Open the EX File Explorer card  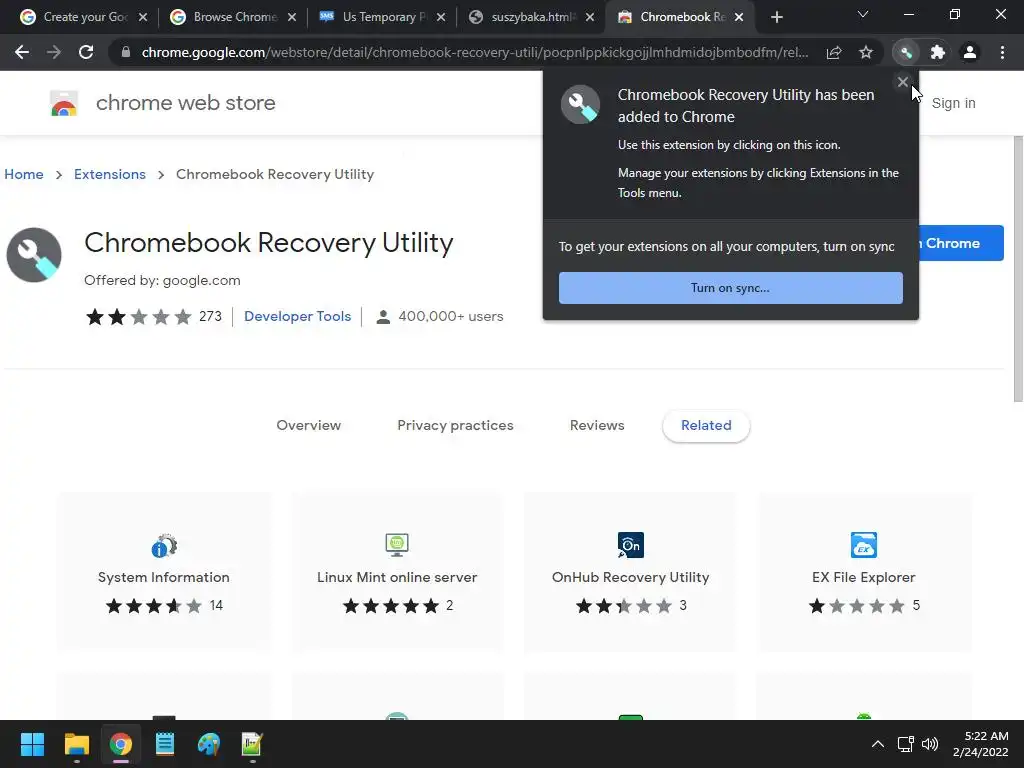pos(864,572)
